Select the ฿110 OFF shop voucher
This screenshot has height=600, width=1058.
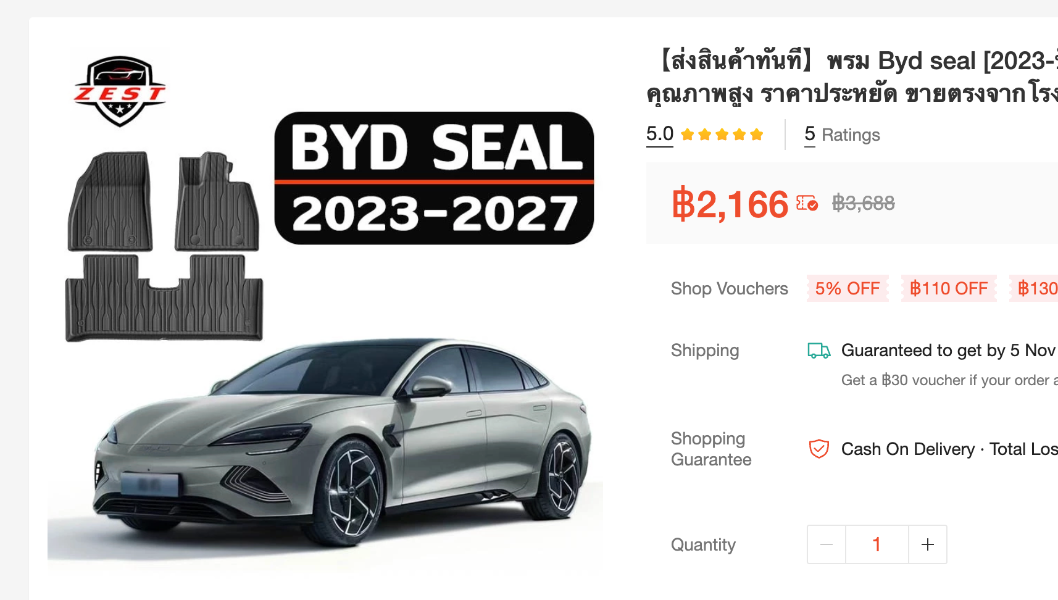(x=949, y=289)
